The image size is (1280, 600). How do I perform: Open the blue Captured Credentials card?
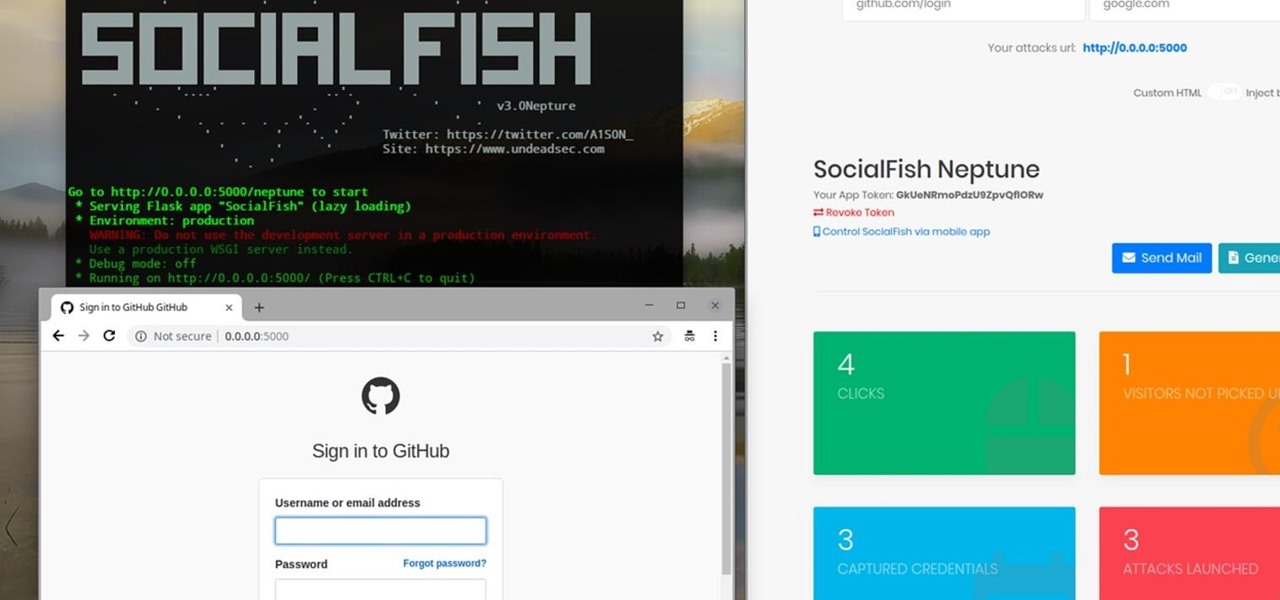[x=944, y=553]
